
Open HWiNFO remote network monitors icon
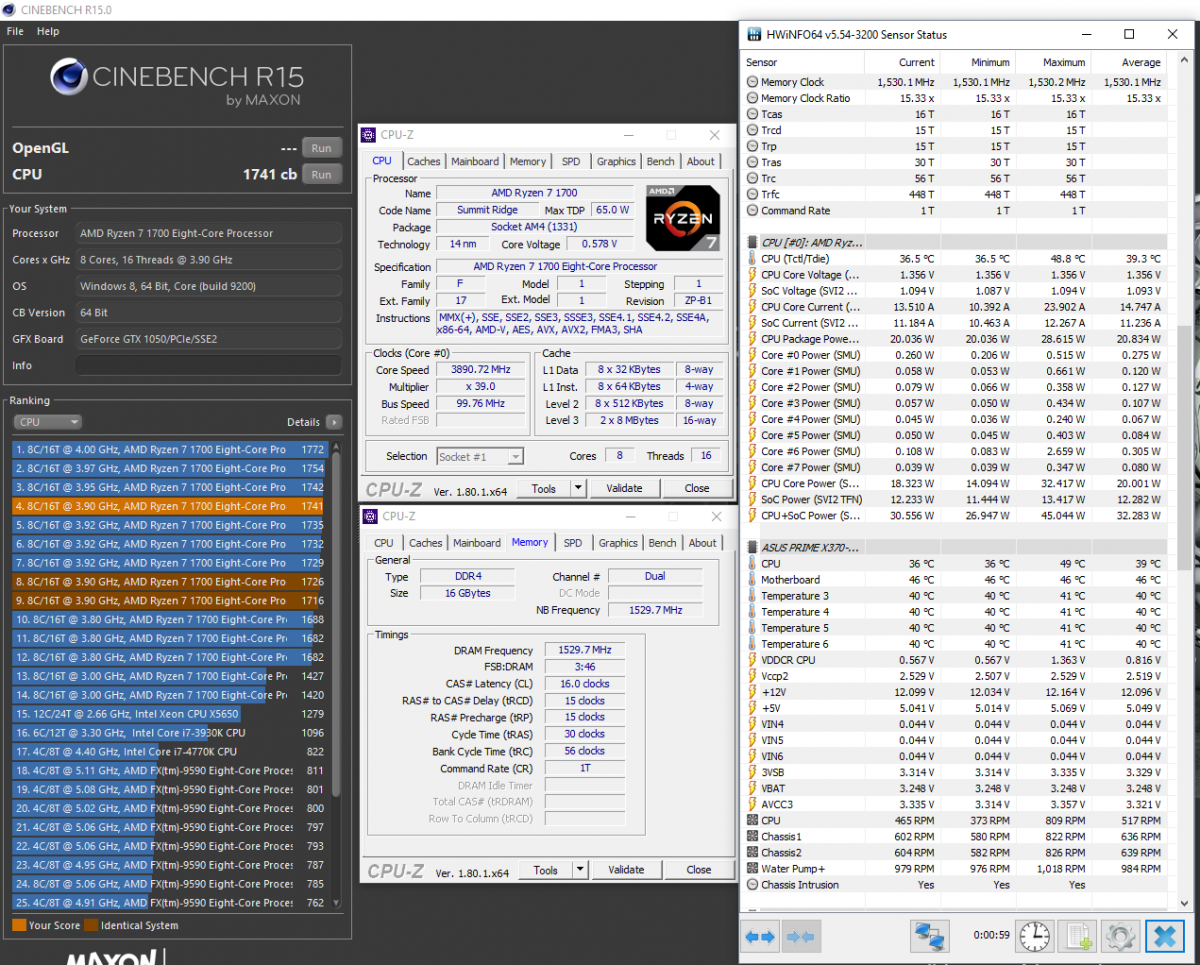pos(929,937)
